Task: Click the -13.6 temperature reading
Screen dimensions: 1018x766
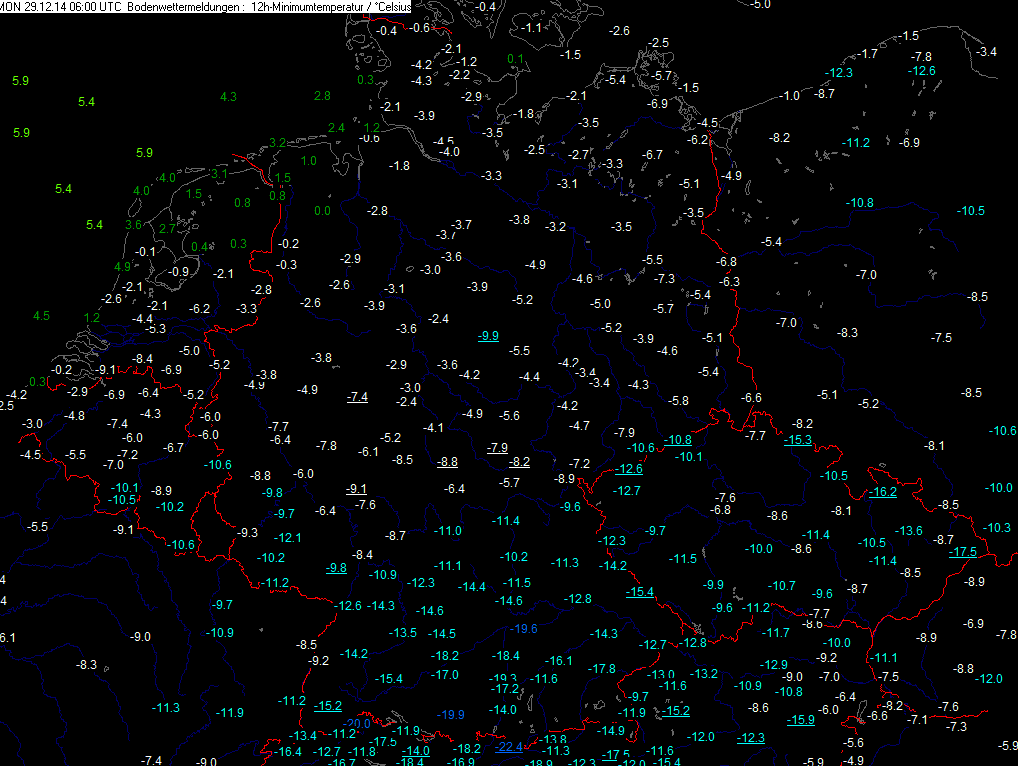Action: (x=909, y=530)
